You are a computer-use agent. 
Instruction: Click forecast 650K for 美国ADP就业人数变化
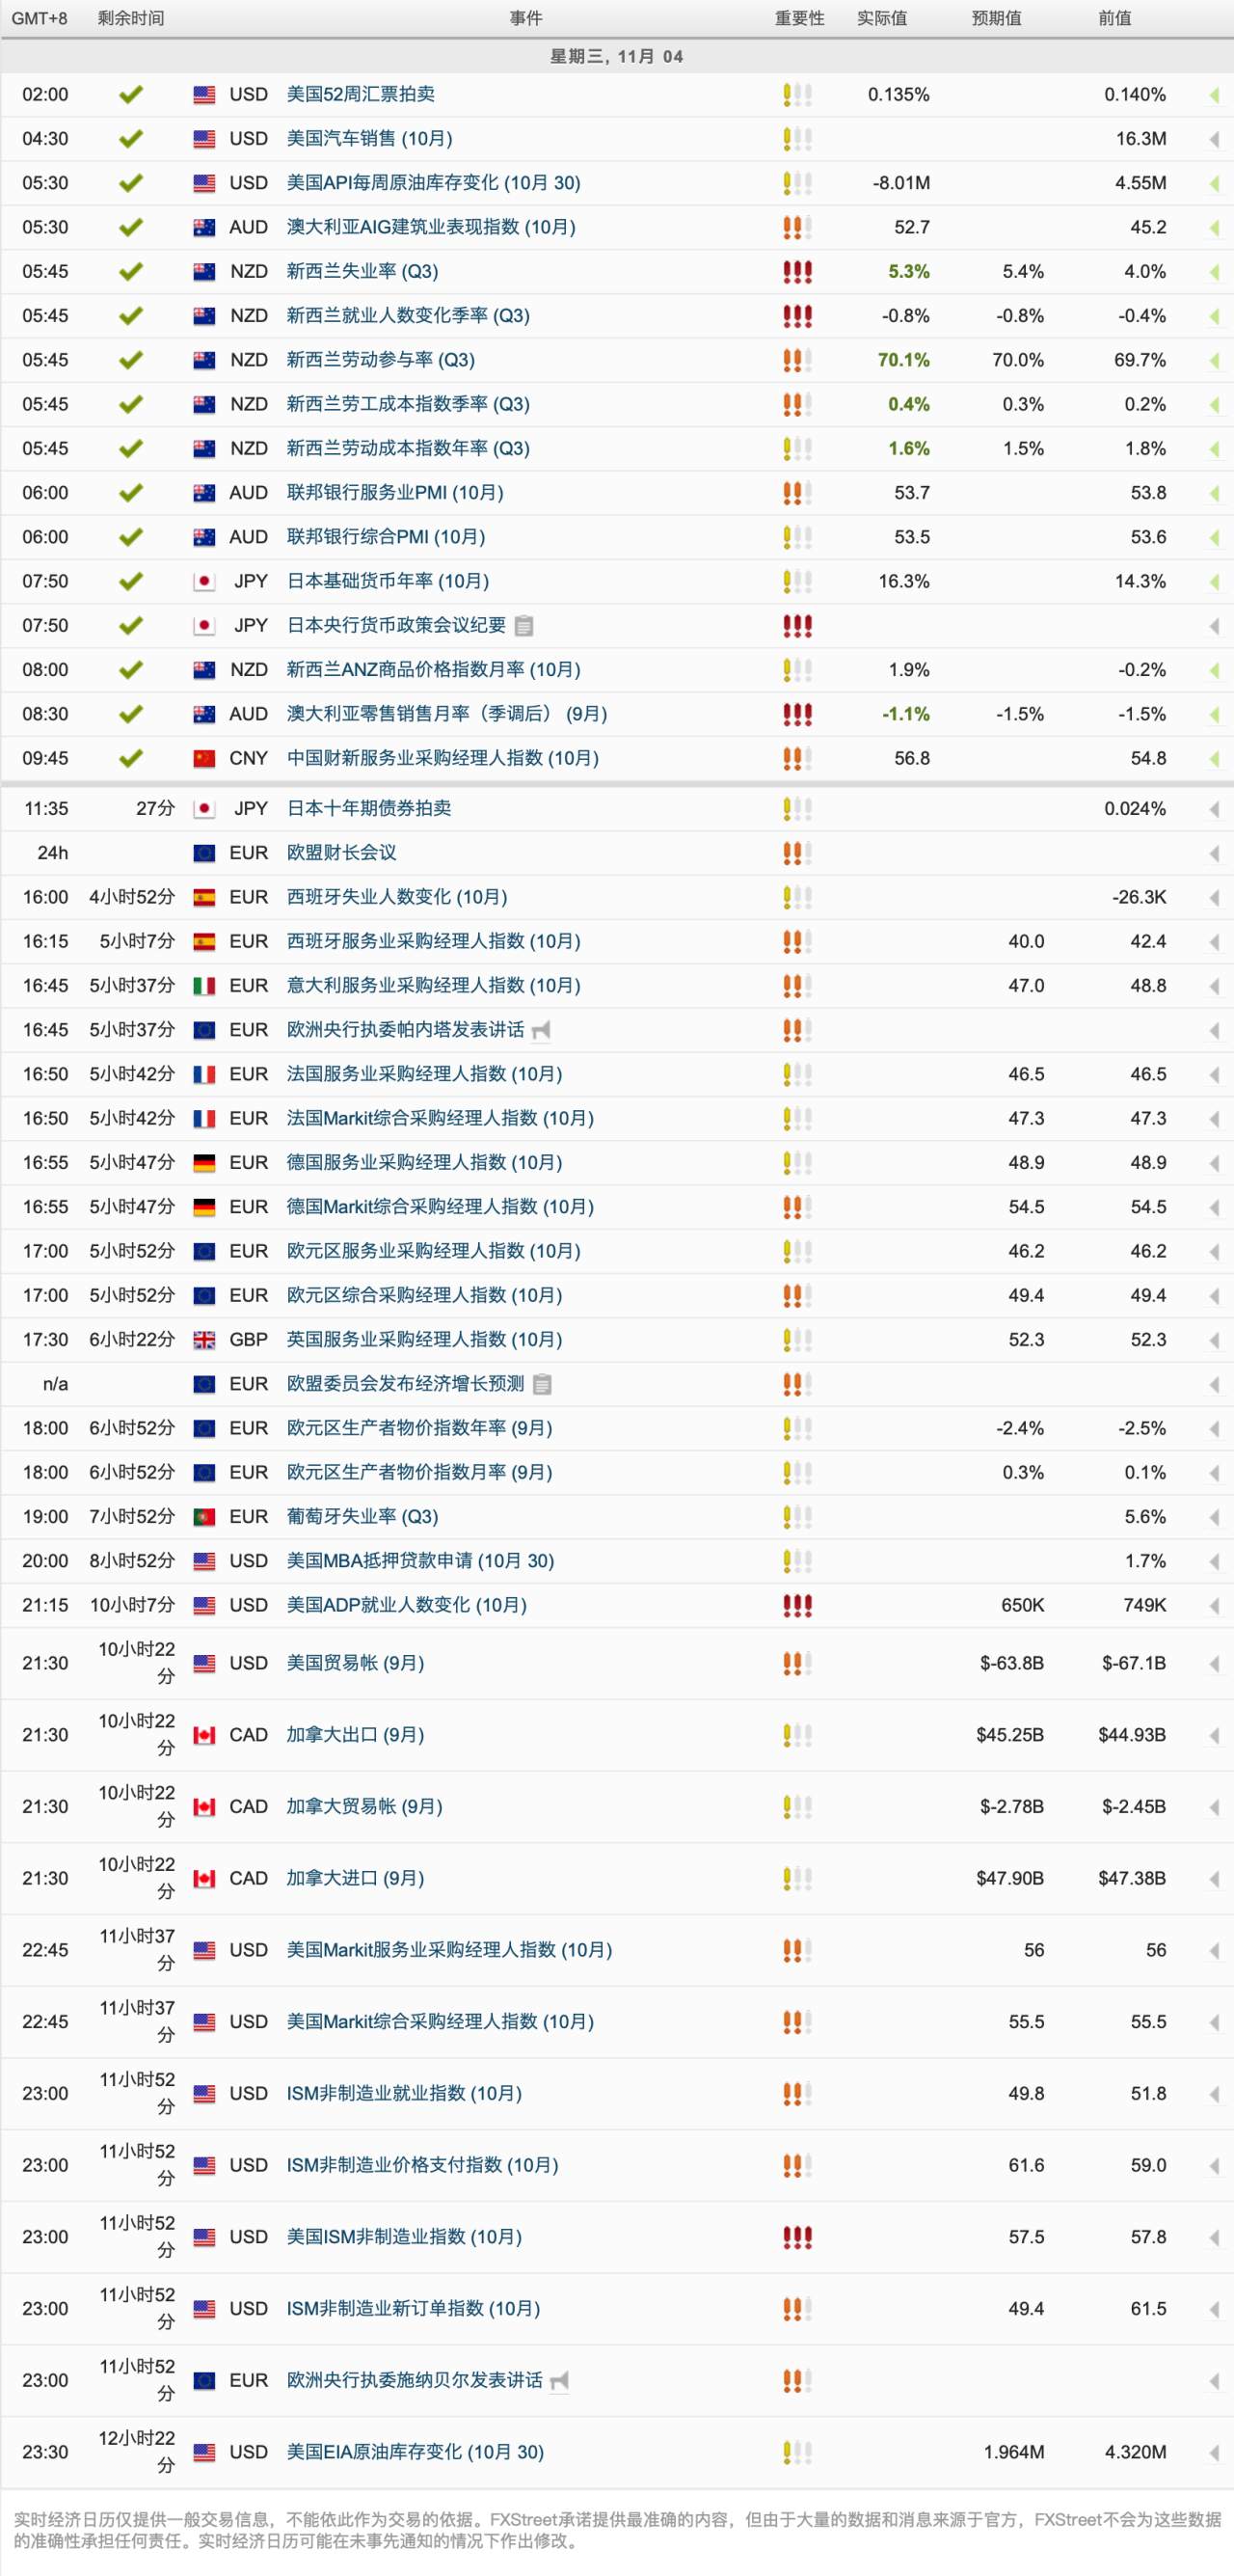tap(1023, 1605)
